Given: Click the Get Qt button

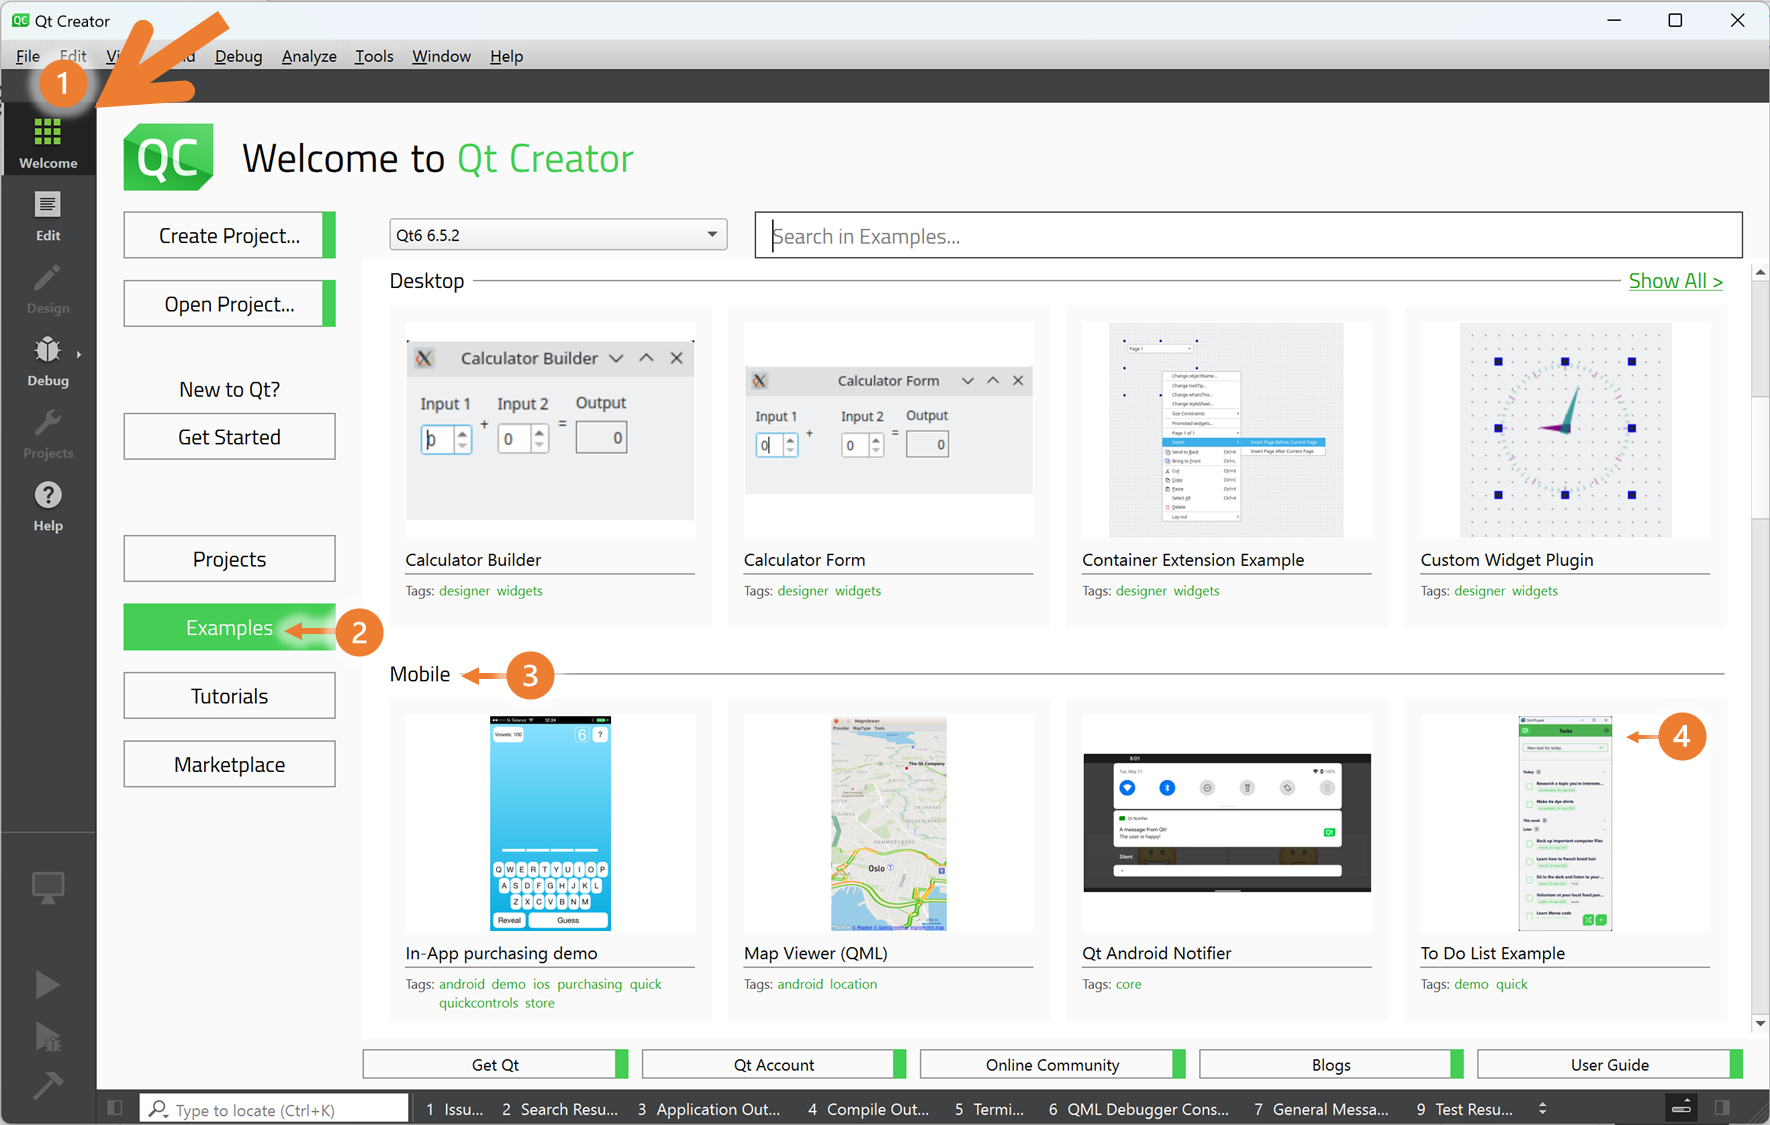Looking at the screenshot, I should [495, 1065].
